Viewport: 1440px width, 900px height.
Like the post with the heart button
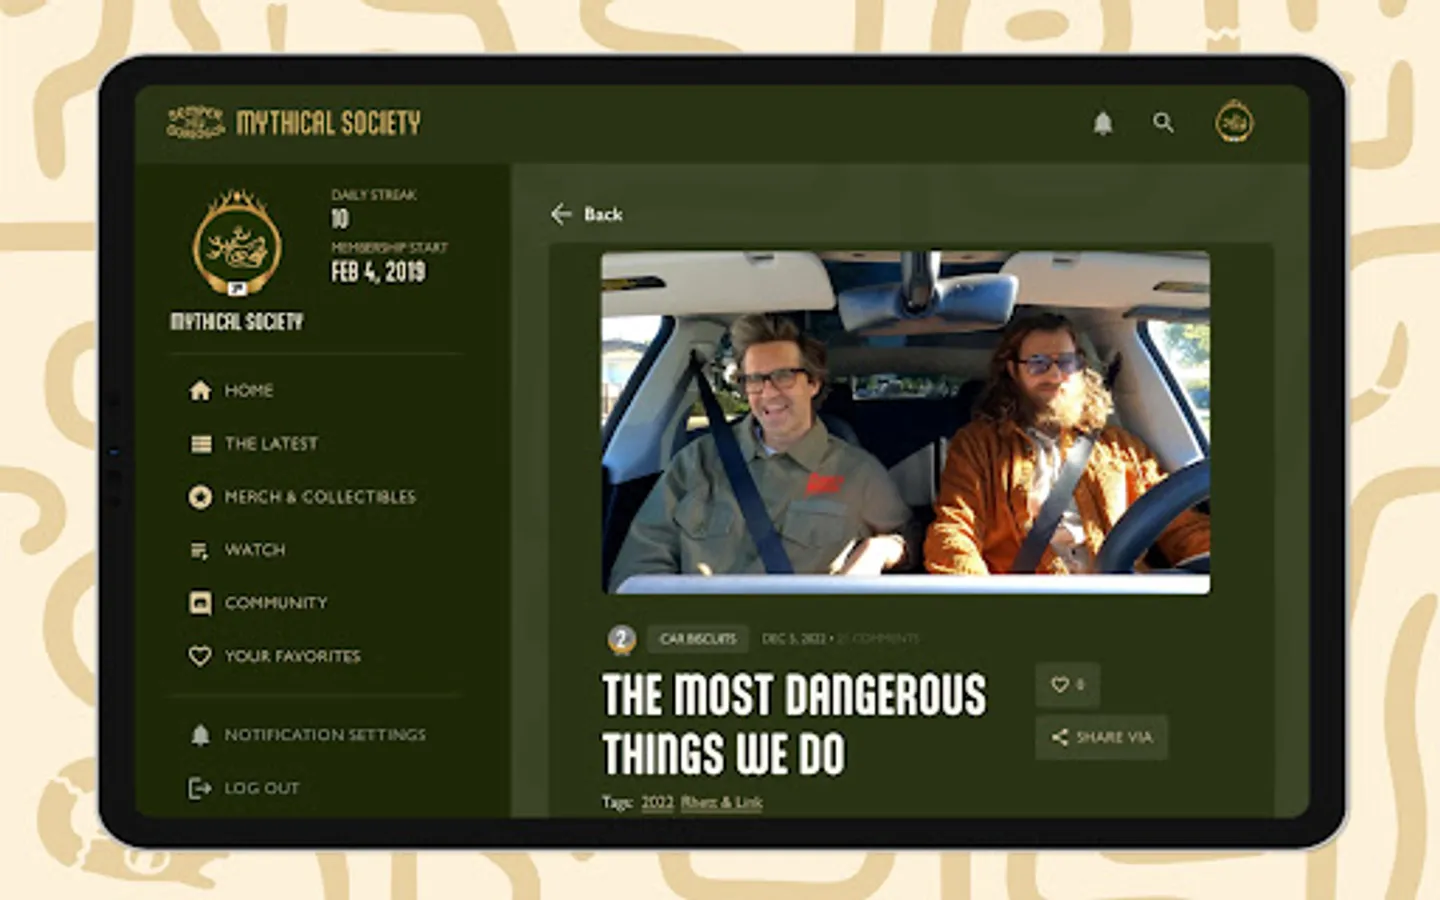(x=1068, y=685)
